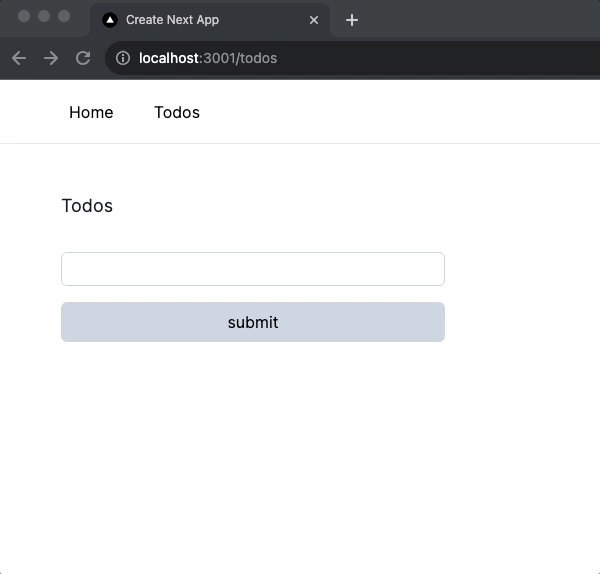Go back using the browser back arrow
600x574 pixels.
19,58
